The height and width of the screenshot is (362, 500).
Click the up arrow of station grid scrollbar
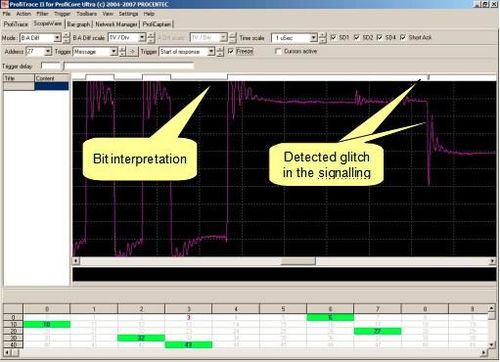[x=491, y=308]
